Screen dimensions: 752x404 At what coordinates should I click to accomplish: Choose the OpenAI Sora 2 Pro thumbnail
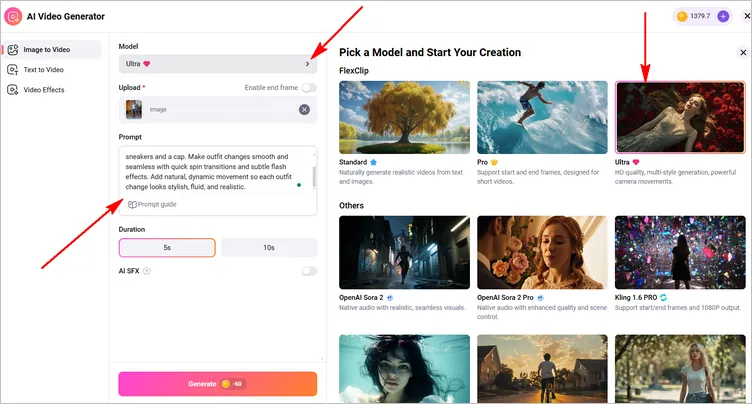(542, 252)
